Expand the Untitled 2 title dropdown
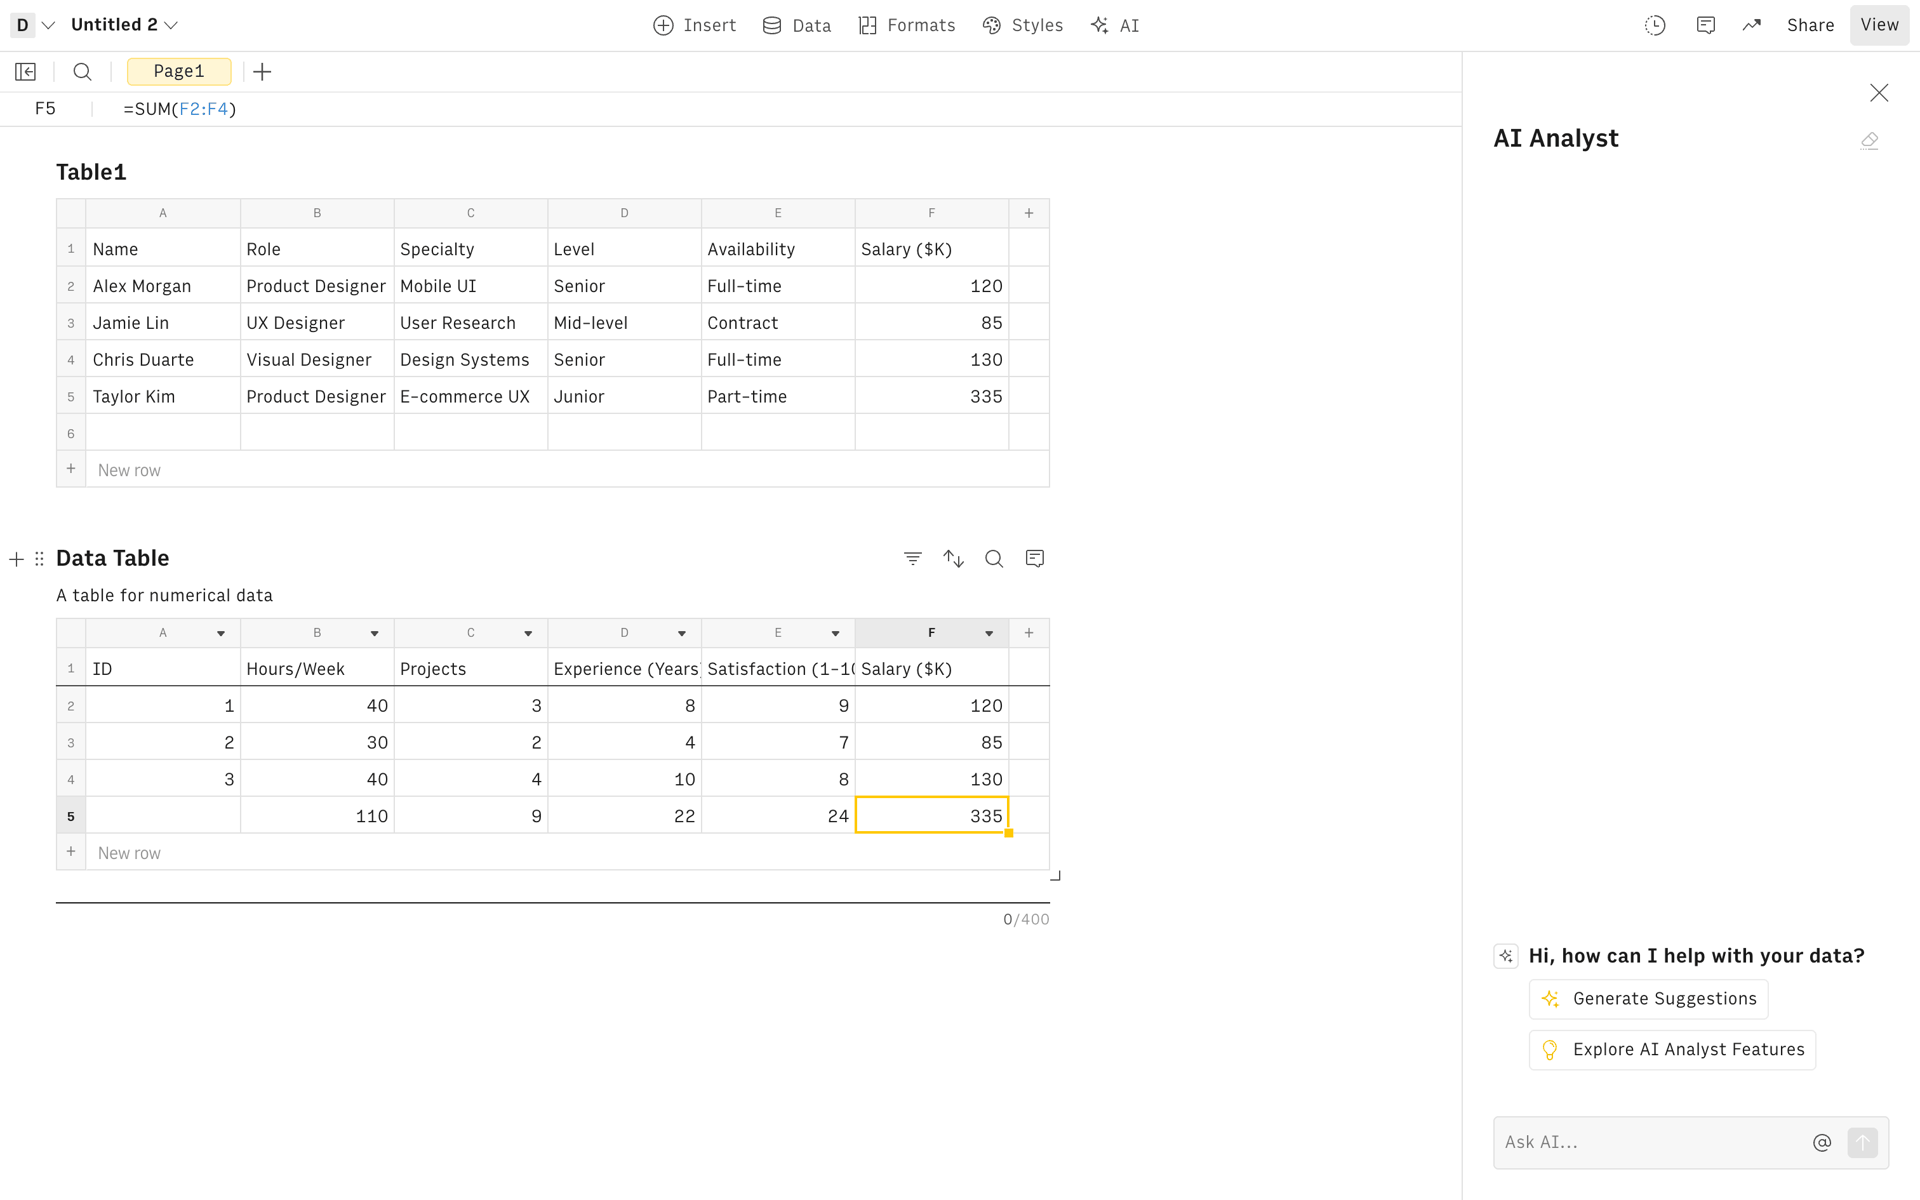Image resolution: width=1920 pixels, height=1200 pixels. coord(171,25)
